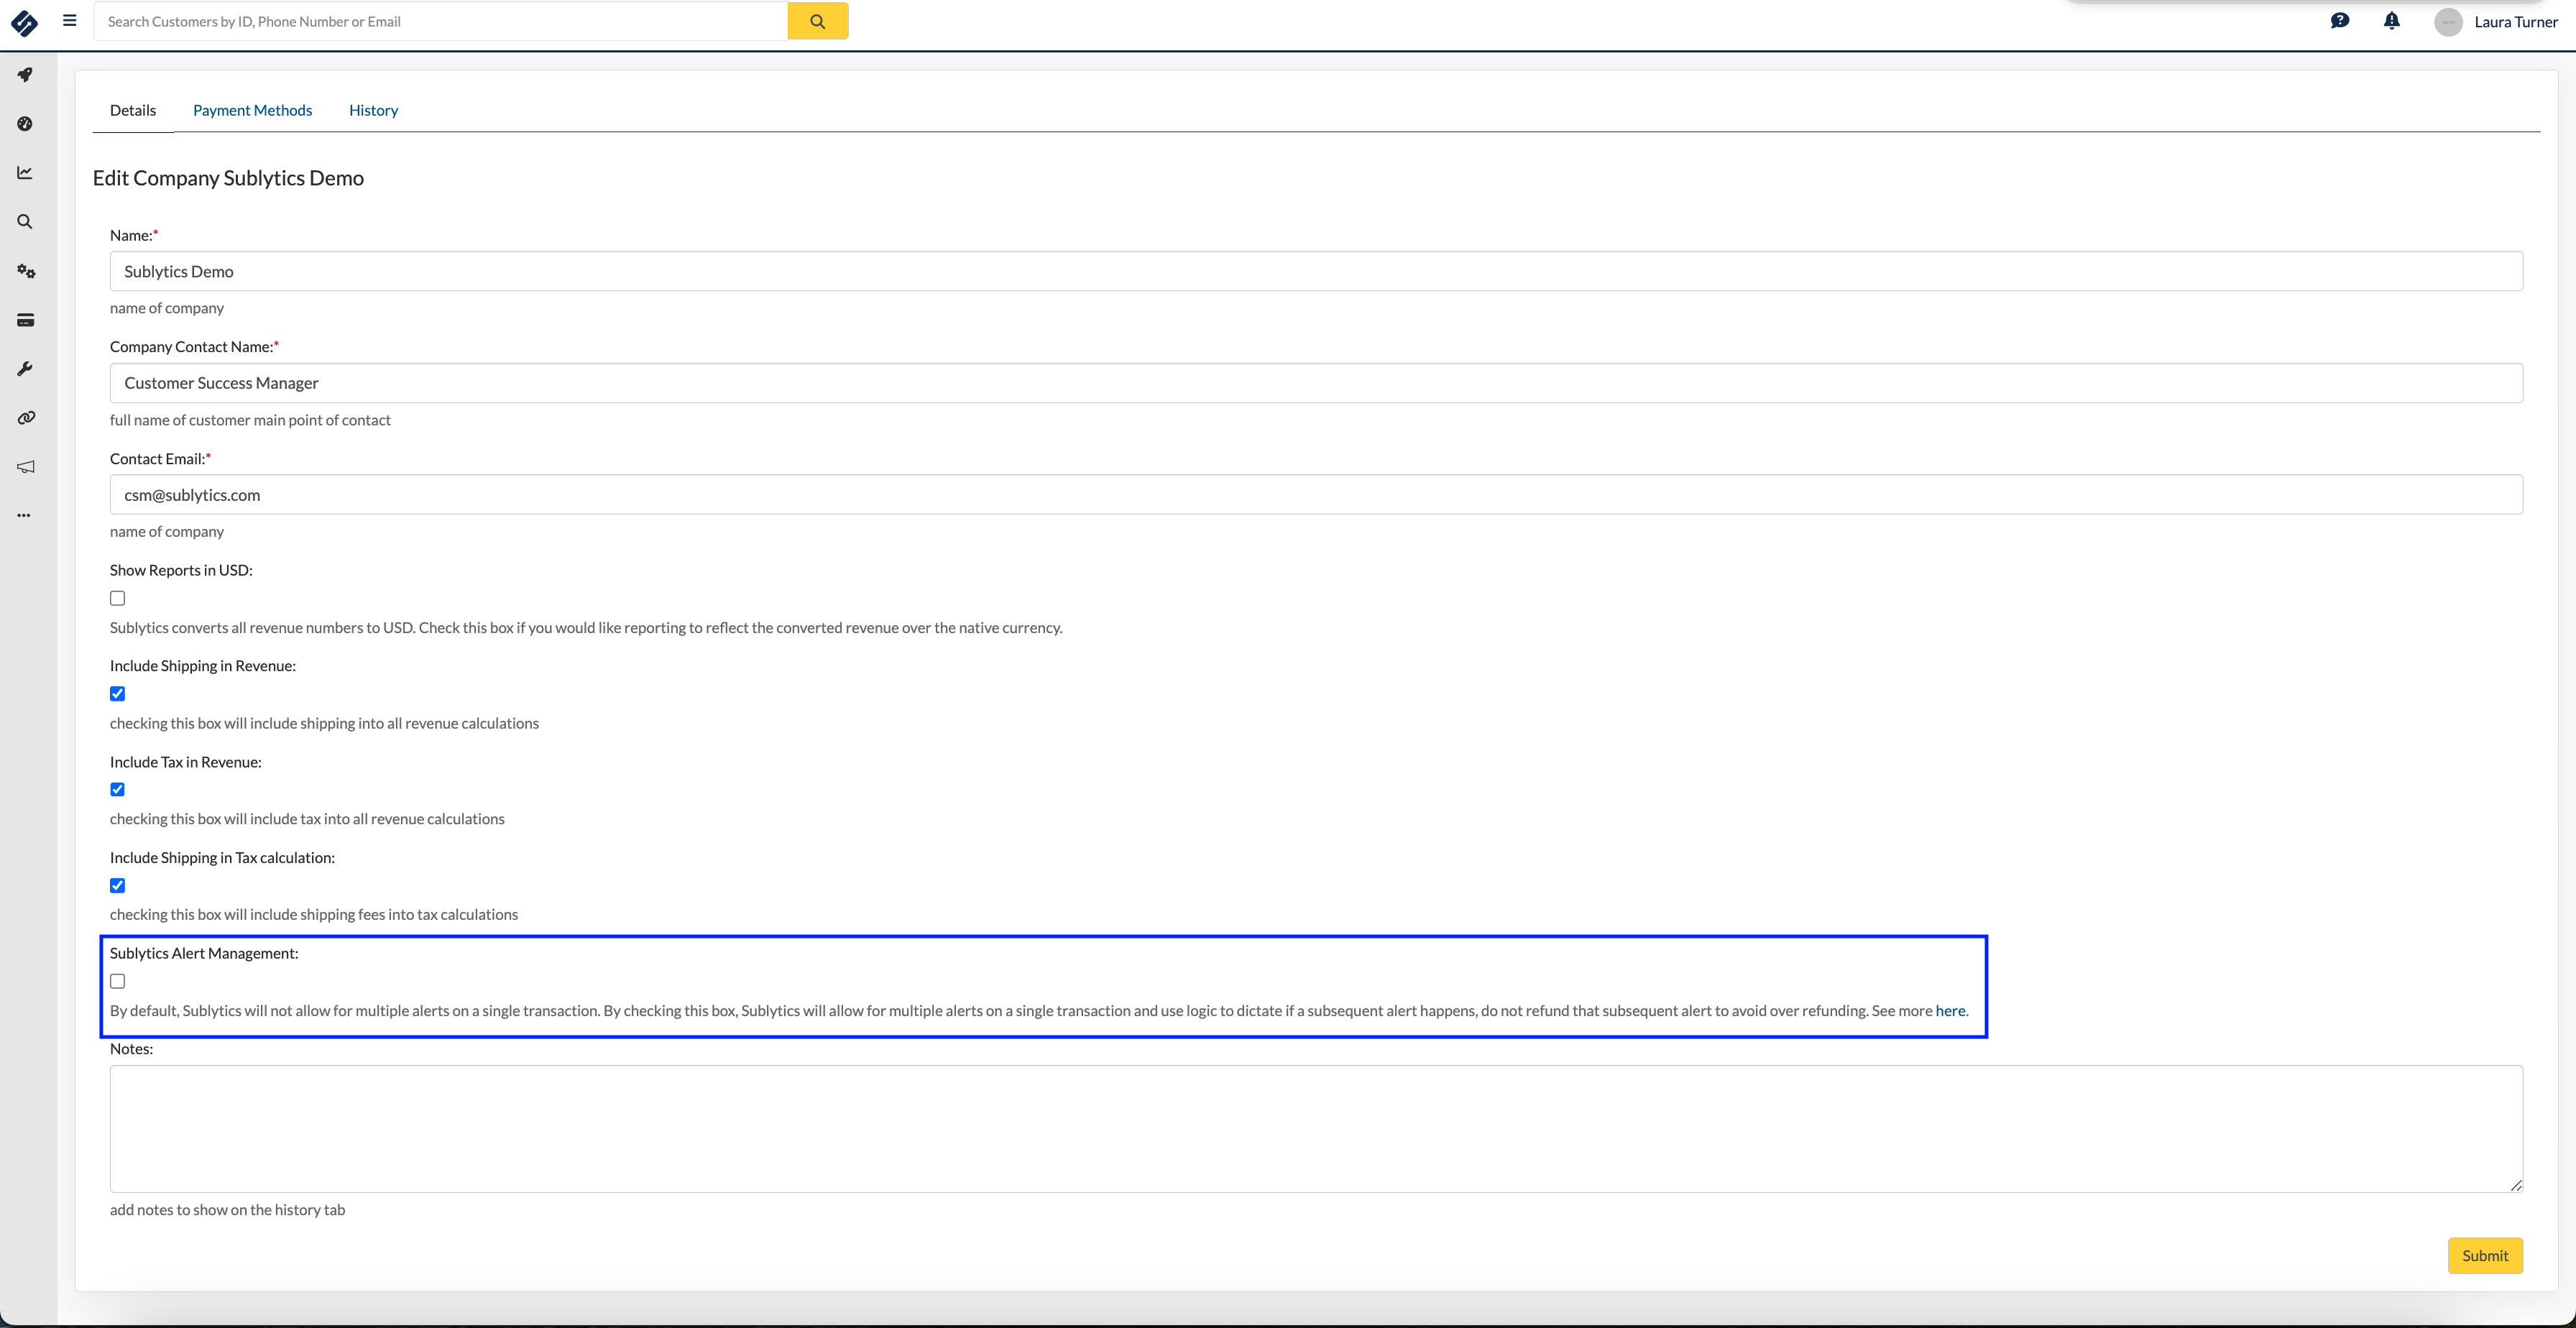Grab the Notes textarea resize handle
The height and width of the screenshot is (1328, 2576).
pos(2516,1186)
